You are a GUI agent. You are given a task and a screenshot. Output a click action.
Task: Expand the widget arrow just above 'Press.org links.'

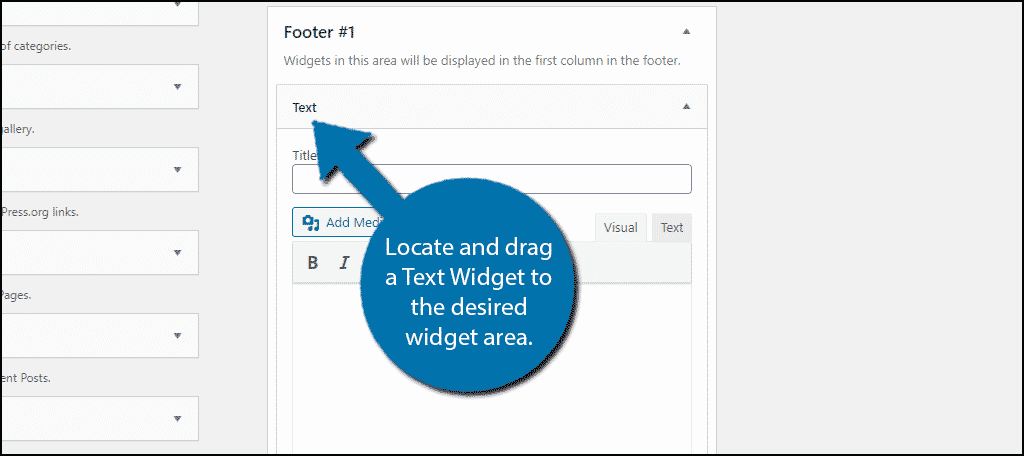click(x=177, y=170)
